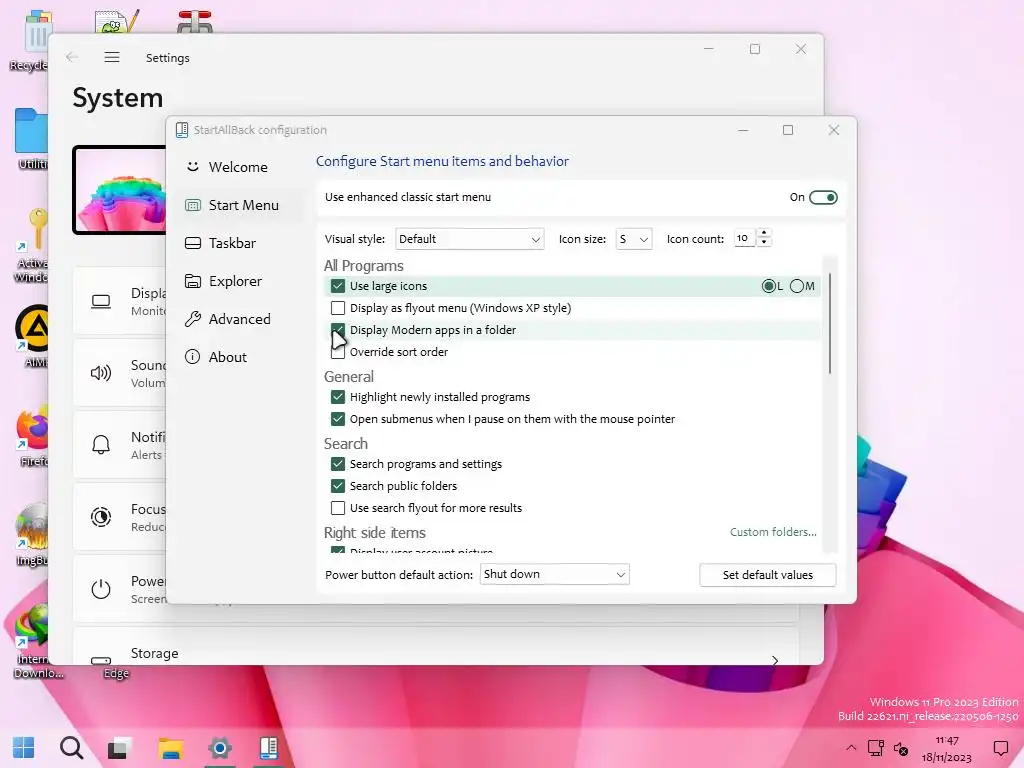Image resolution: width=1024 pixels, height=768 pixels.
Task: Click the Start Menu sidebar icon
Action: (x=193, y=205)
